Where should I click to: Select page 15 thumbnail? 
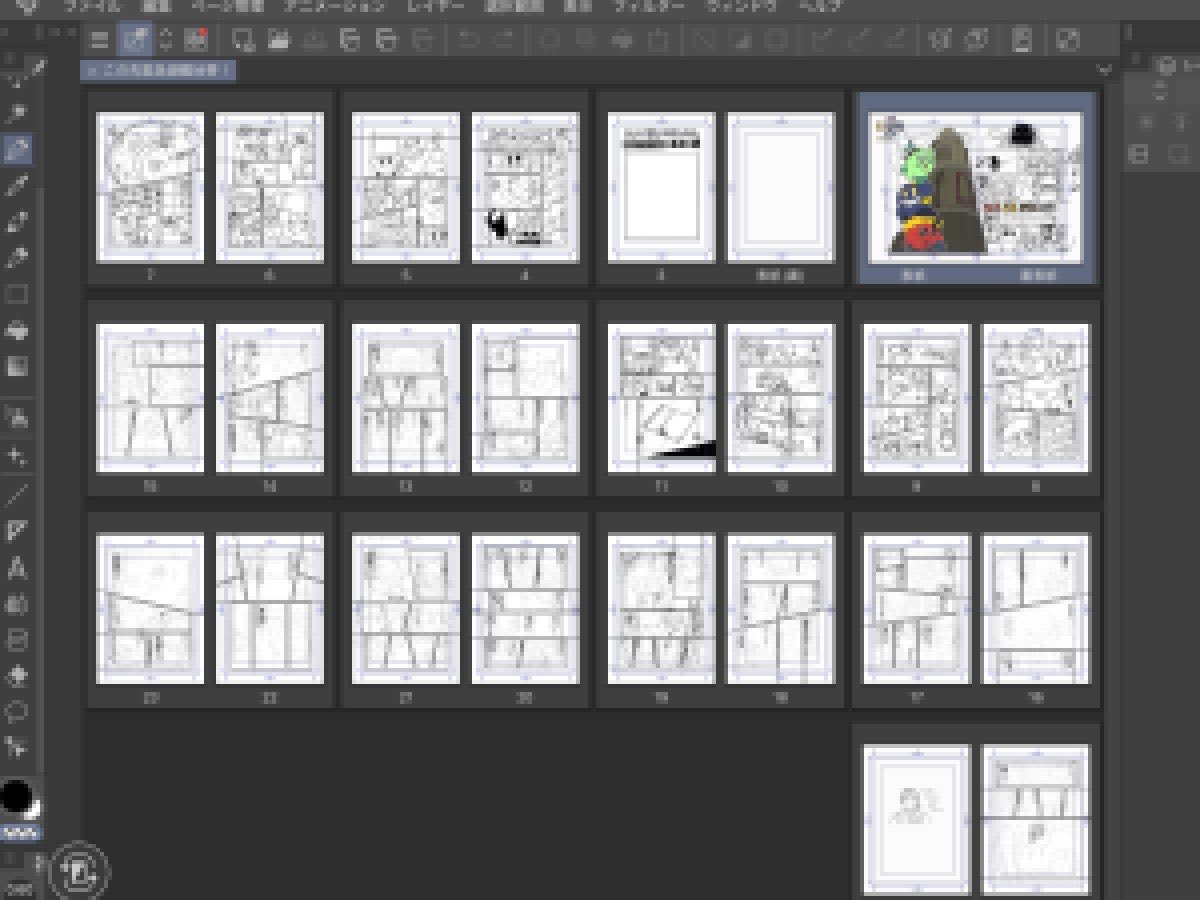coord(150,398)
